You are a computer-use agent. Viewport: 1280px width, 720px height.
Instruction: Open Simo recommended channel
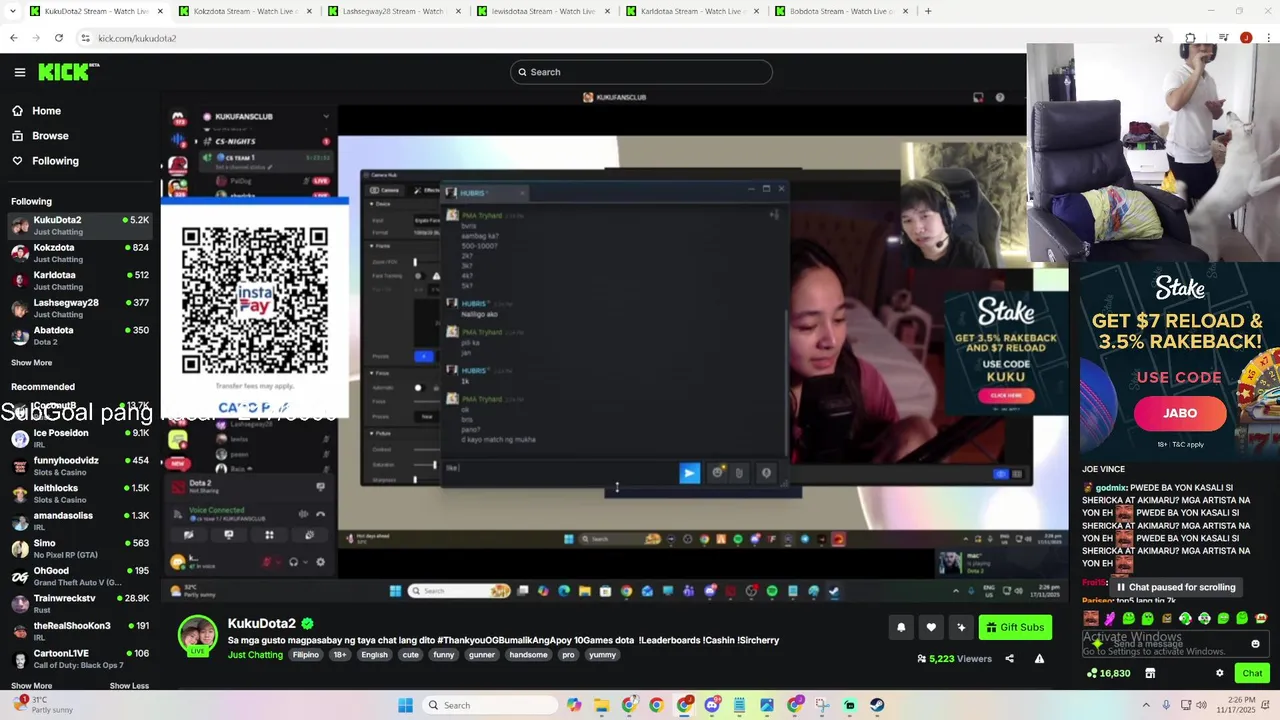[80, 549]
